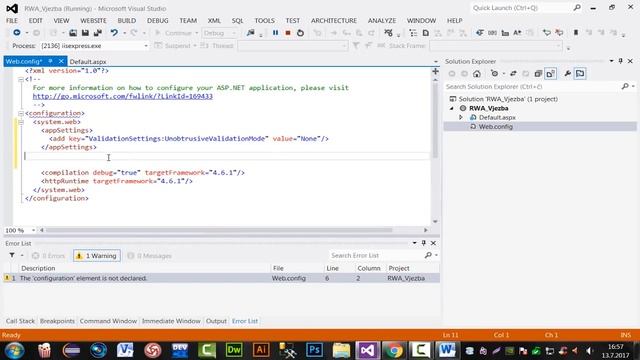The image size is (640, 360).
Task: Click the split editor plus icon
Action: pyautogui.click(x=435, y=71)
